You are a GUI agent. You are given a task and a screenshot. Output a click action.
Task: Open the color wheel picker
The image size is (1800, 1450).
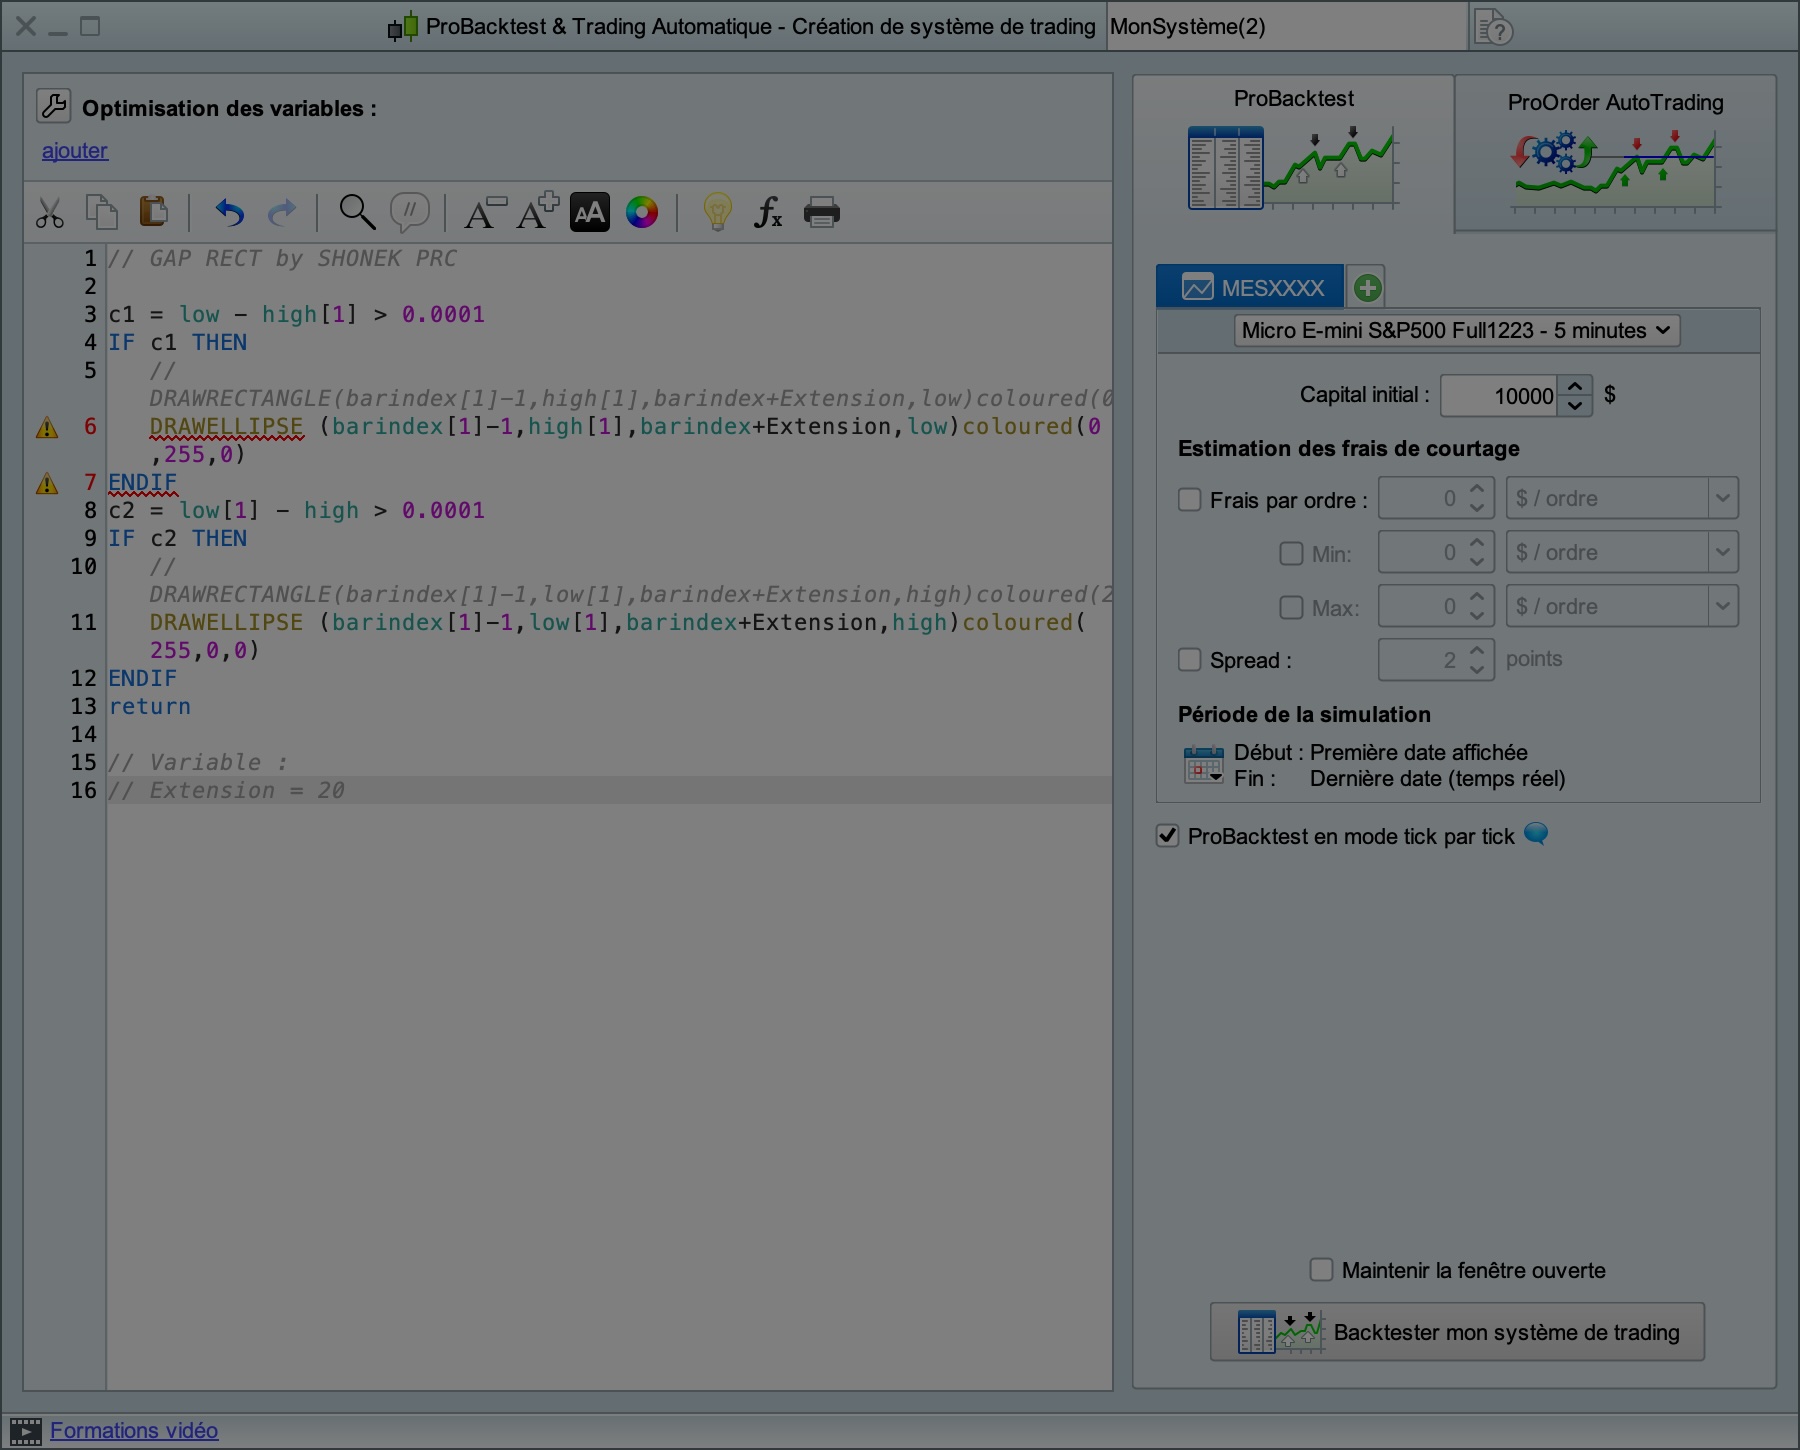[x=642, y=212]
